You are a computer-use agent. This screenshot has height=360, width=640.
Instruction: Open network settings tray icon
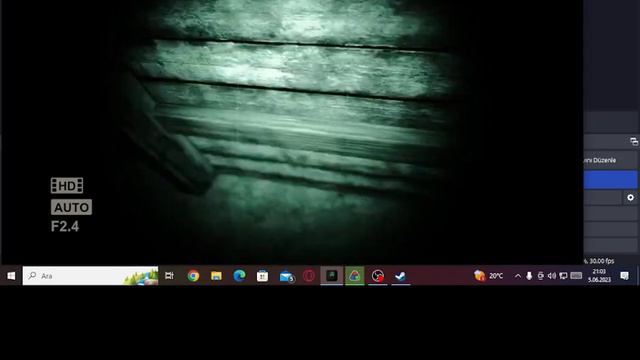pos(563,276)
